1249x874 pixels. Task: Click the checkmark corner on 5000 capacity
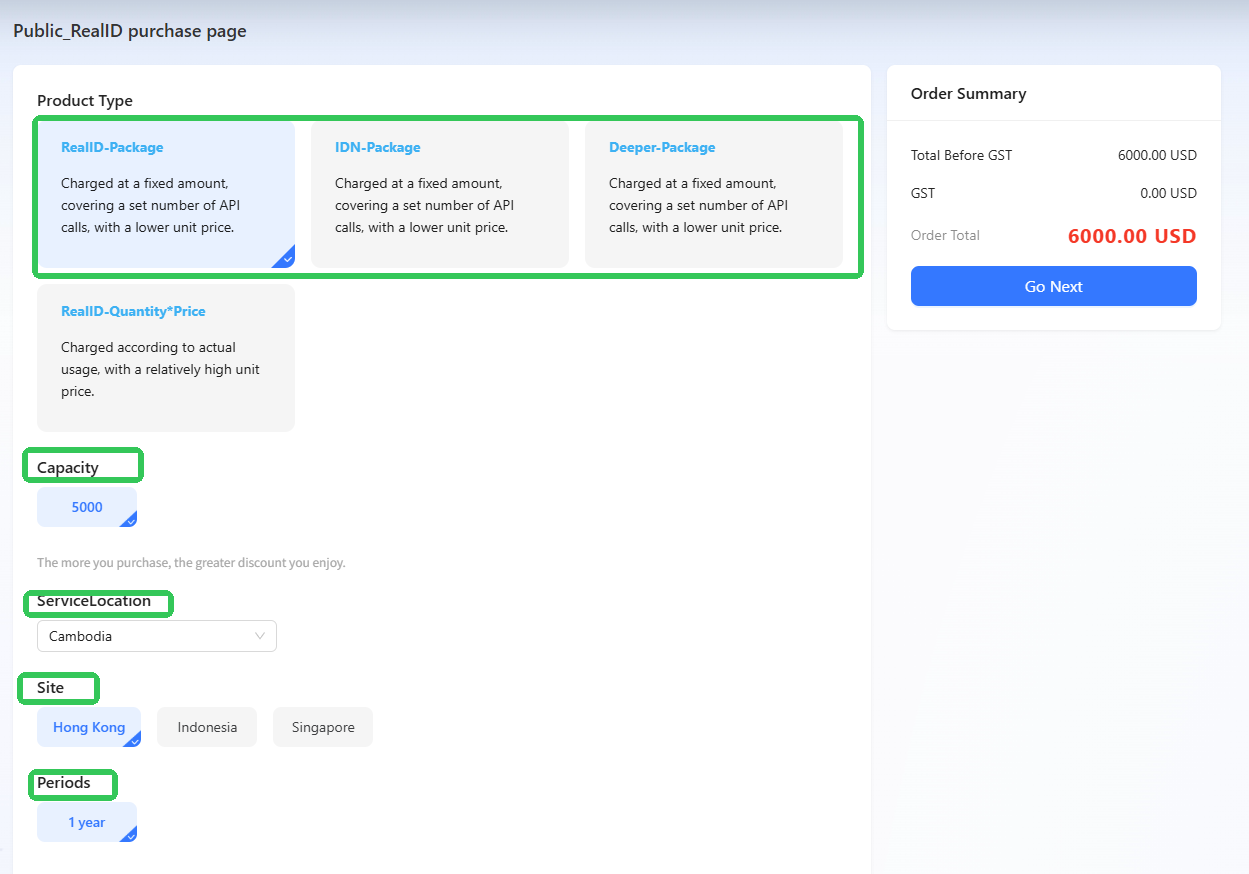pos(129,519)
